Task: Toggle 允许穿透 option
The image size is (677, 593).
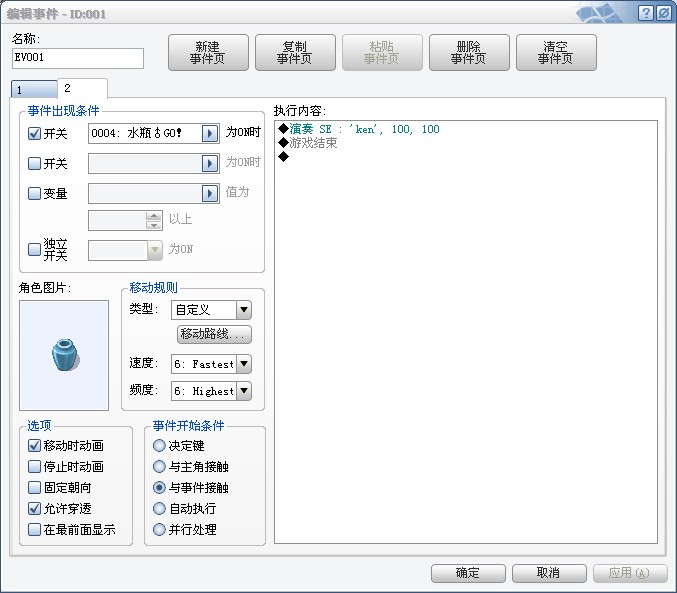Action: [35, 508]
